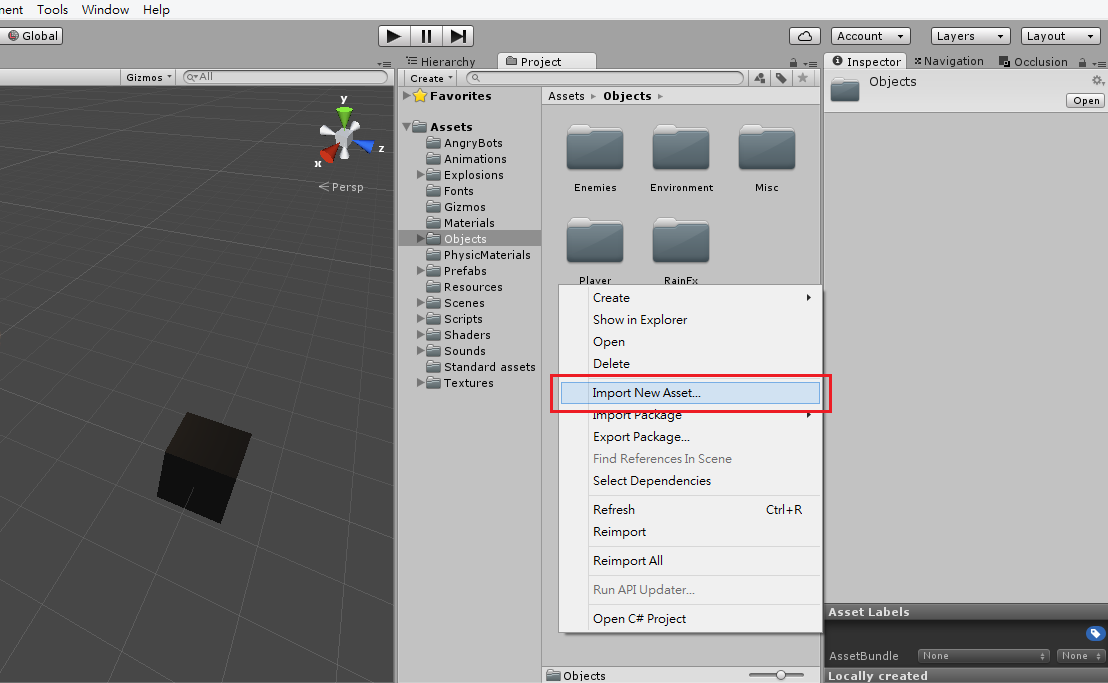1108x683 pixels.
Task: Open the Layout dropdown
Action: point(1059,35)
